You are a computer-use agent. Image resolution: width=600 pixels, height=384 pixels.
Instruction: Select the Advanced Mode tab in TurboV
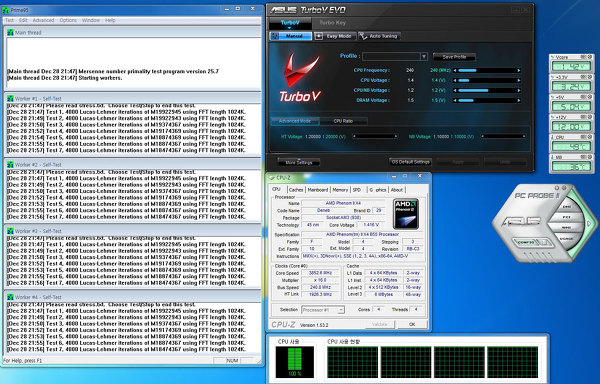(295, 121)
